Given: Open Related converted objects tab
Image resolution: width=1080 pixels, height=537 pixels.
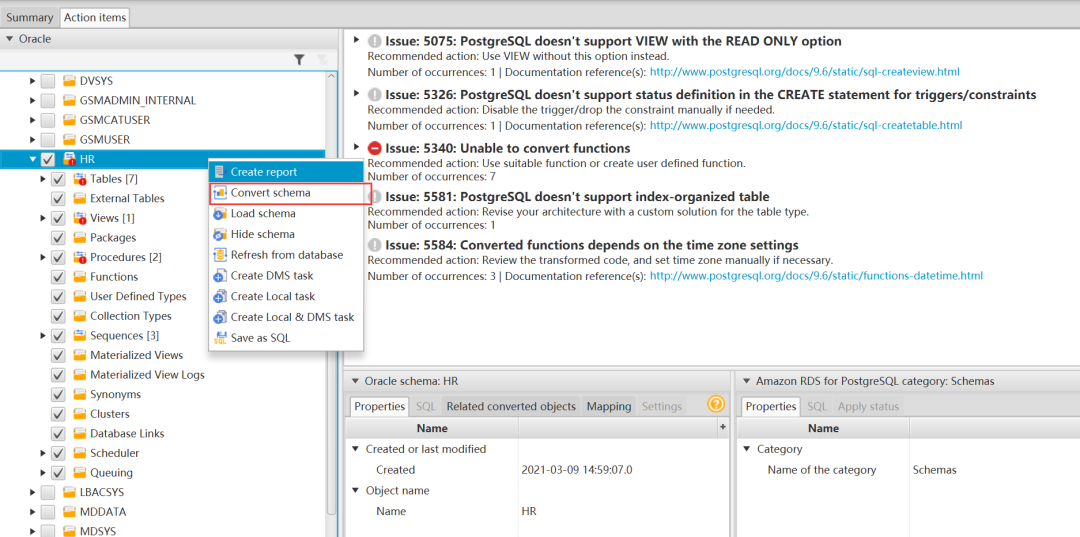Looking at the screenshot, I should [x=511, y=406].
